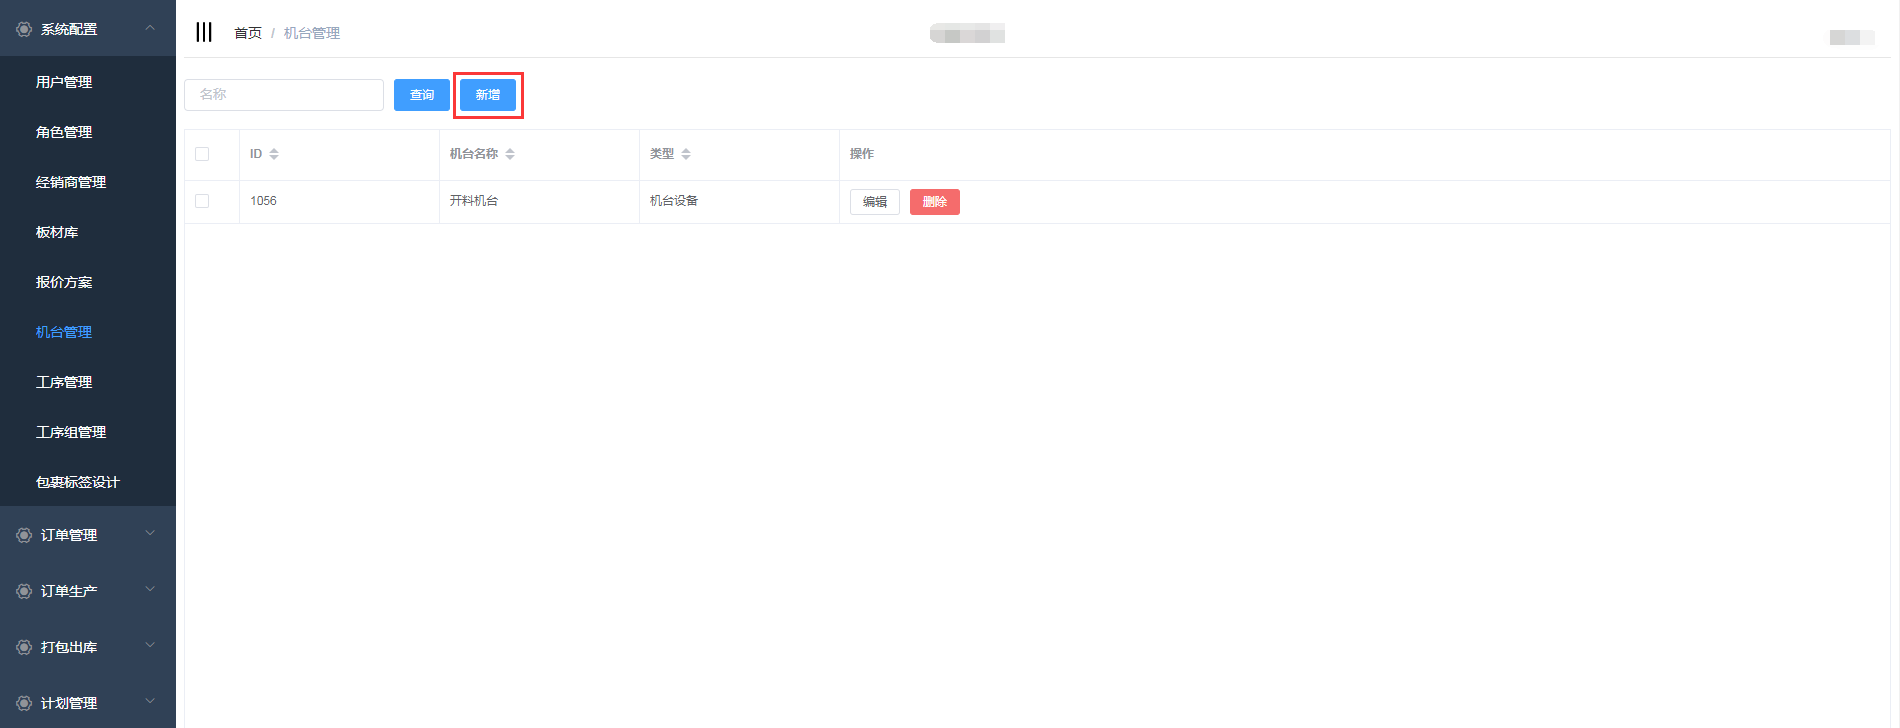Click the 新增 button
This screenshot has height=728, width=1900.
coord(488,95)
